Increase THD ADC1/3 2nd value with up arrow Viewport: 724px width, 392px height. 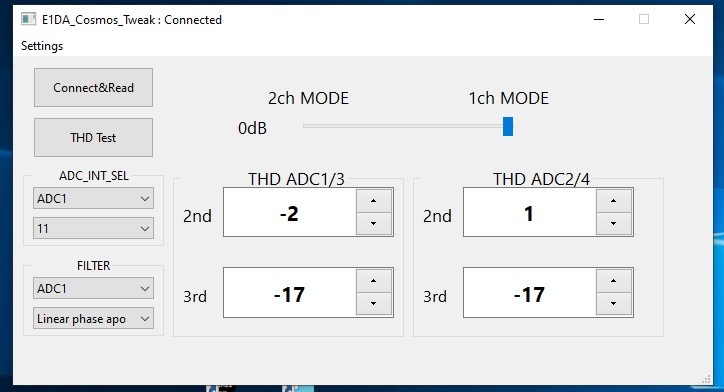[x=374, y=201]
